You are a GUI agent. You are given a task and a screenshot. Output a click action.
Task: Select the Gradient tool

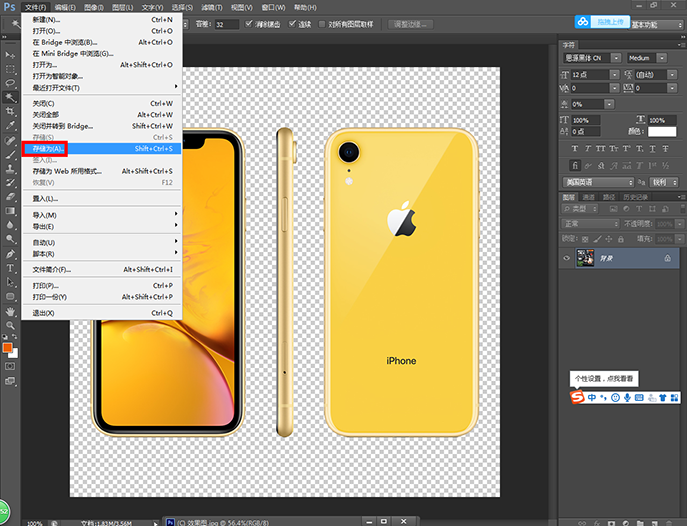(x=10, y=211)
